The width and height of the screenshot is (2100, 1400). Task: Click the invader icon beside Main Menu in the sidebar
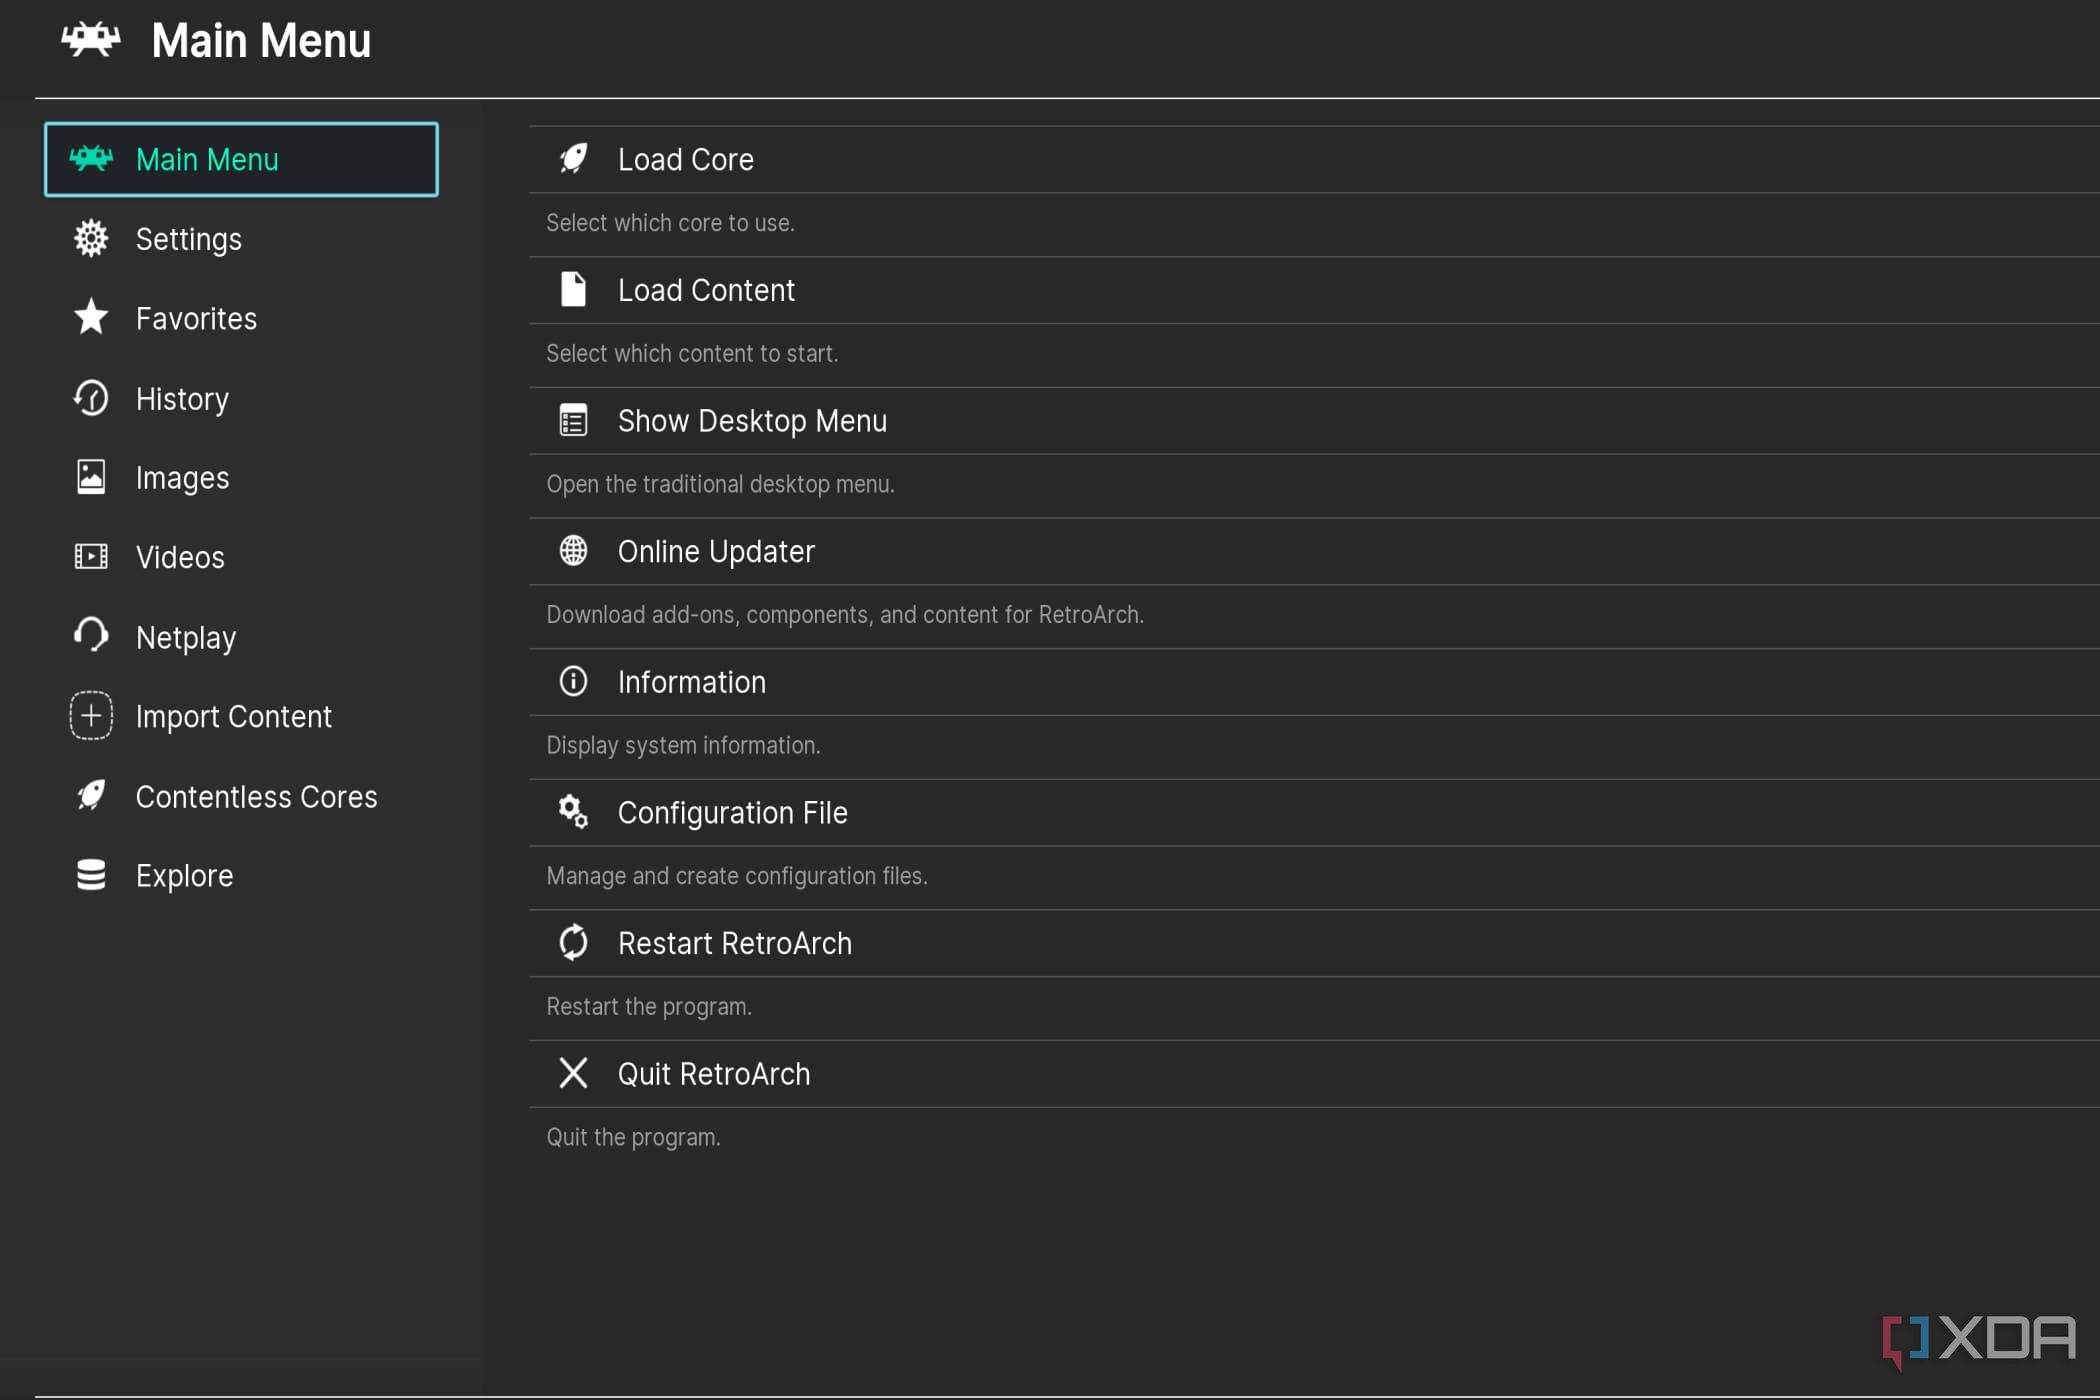pos(91,159)
